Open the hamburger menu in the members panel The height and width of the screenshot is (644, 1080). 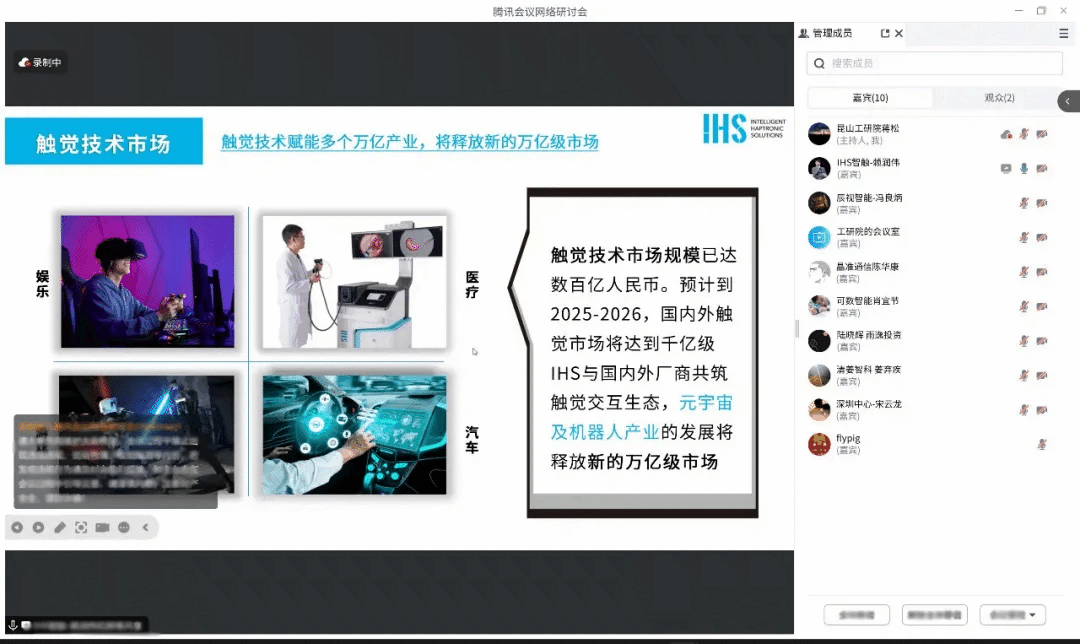click(1063, 33)
